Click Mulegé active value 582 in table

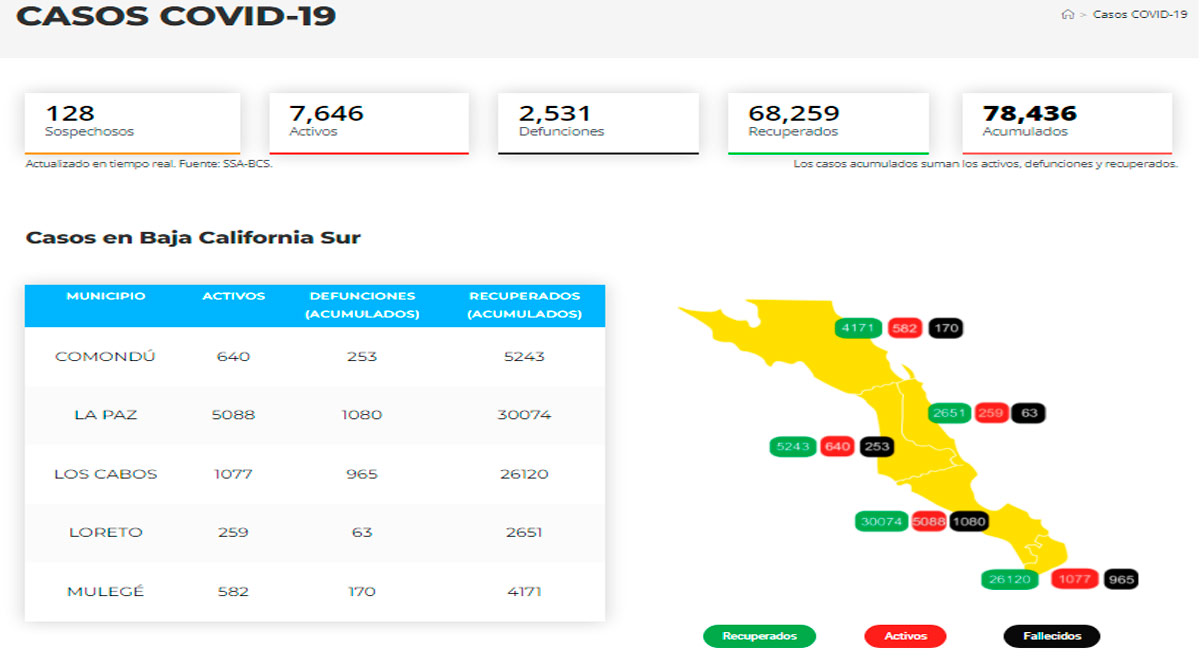[x=234, y=591]
